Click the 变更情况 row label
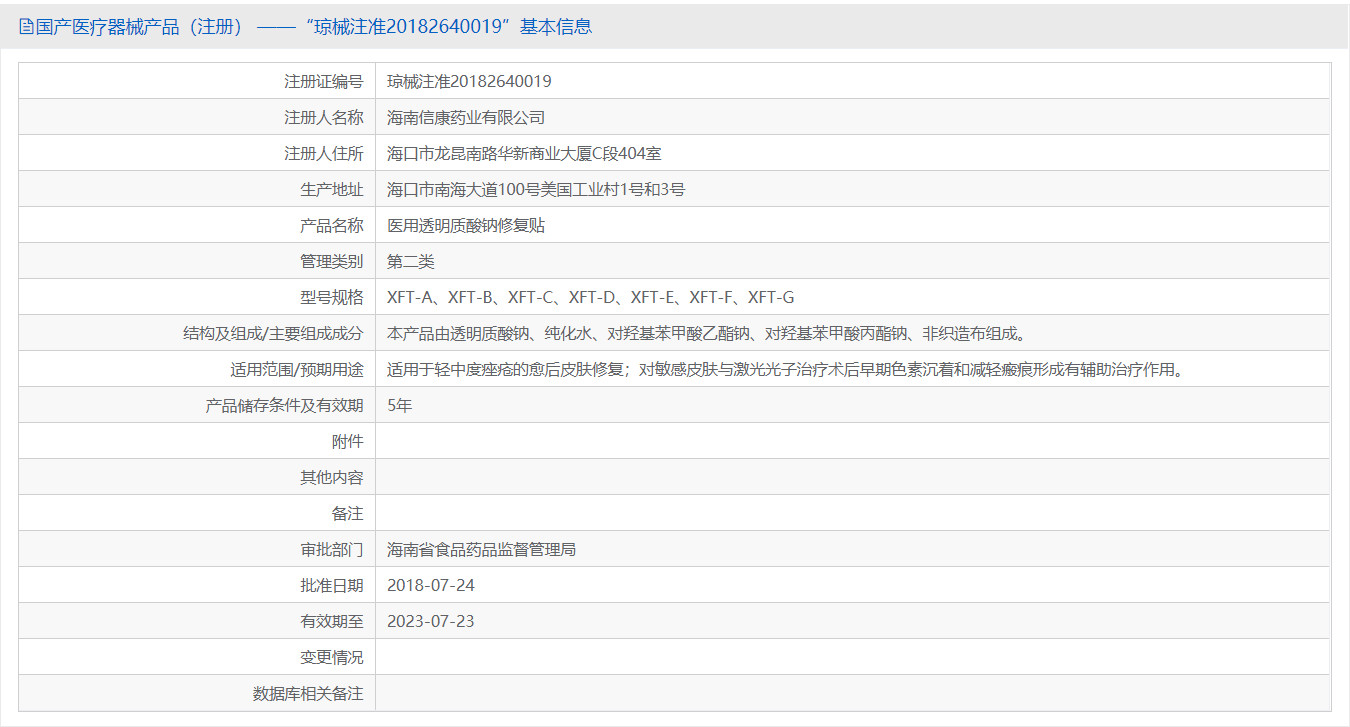Viewport: 1350px width, 727px height. pyautogui.click(x=332, y=657)
